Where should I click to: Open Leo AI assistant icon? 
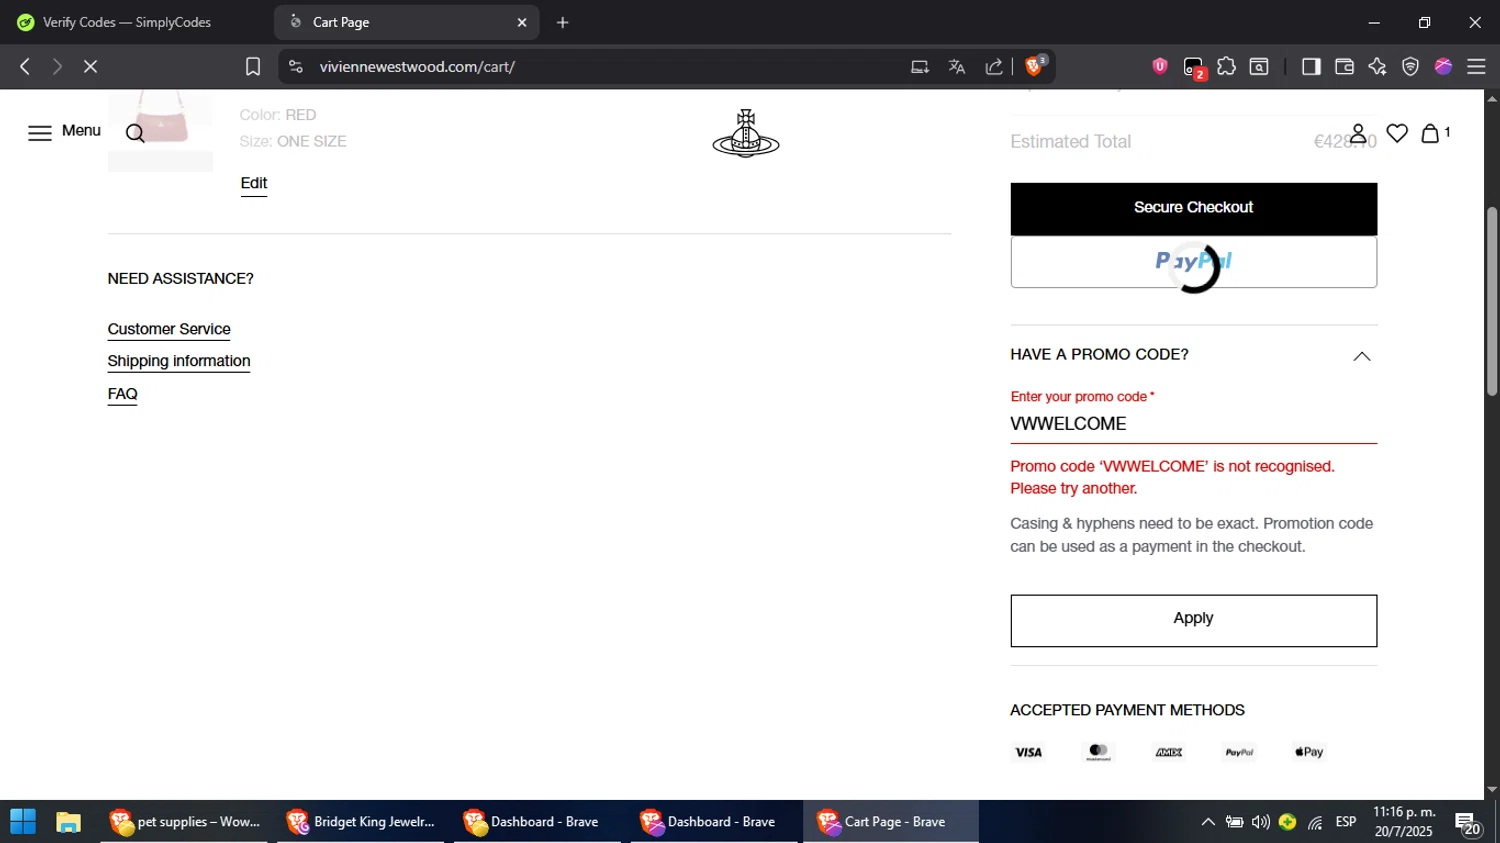coord(1377,67)
